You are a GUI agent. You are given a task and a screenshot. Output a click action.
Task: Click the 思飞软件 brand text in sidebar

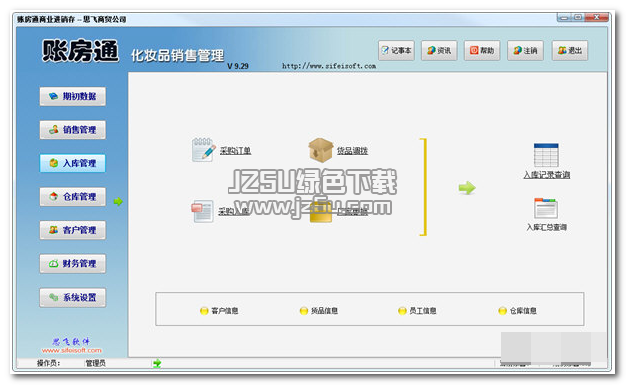pyautogui.click(x=71, y=341)
